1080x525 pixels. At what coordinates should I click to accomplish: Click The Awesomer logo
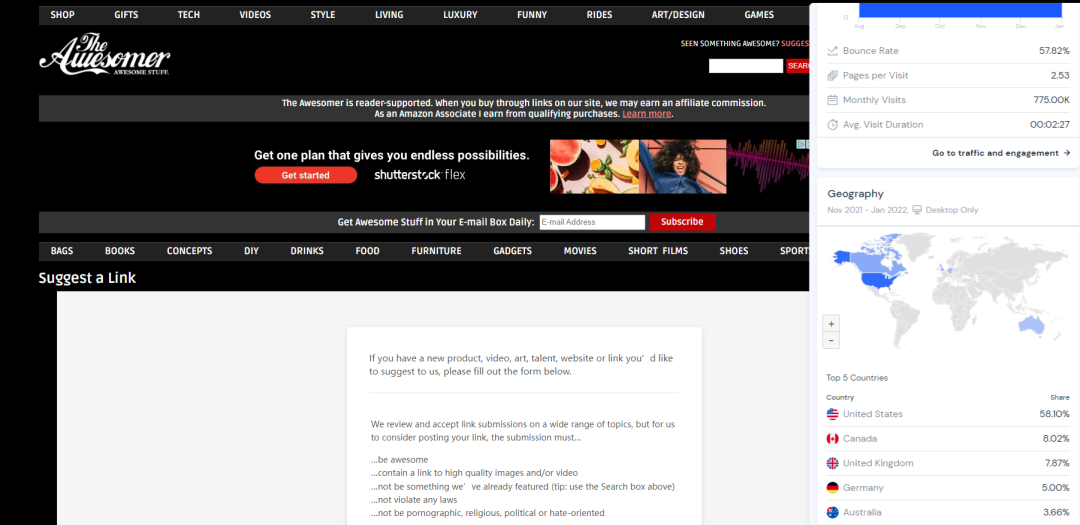104,53
